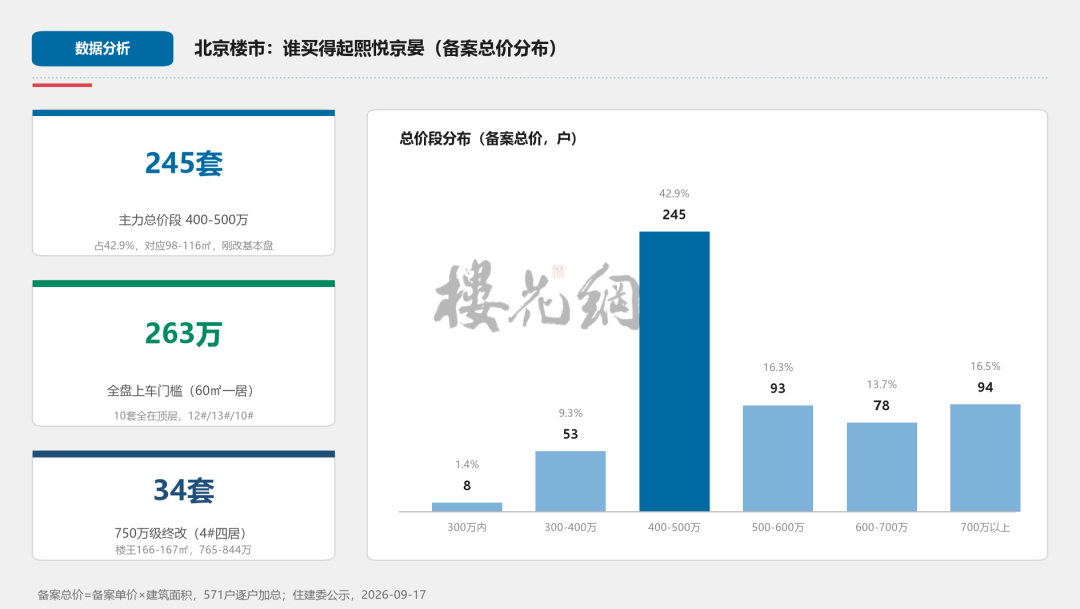Image resolution: width=1080 pixels, height=609 pixels.
Task: Select the 300万内 bar in chart
Action: 467,507
